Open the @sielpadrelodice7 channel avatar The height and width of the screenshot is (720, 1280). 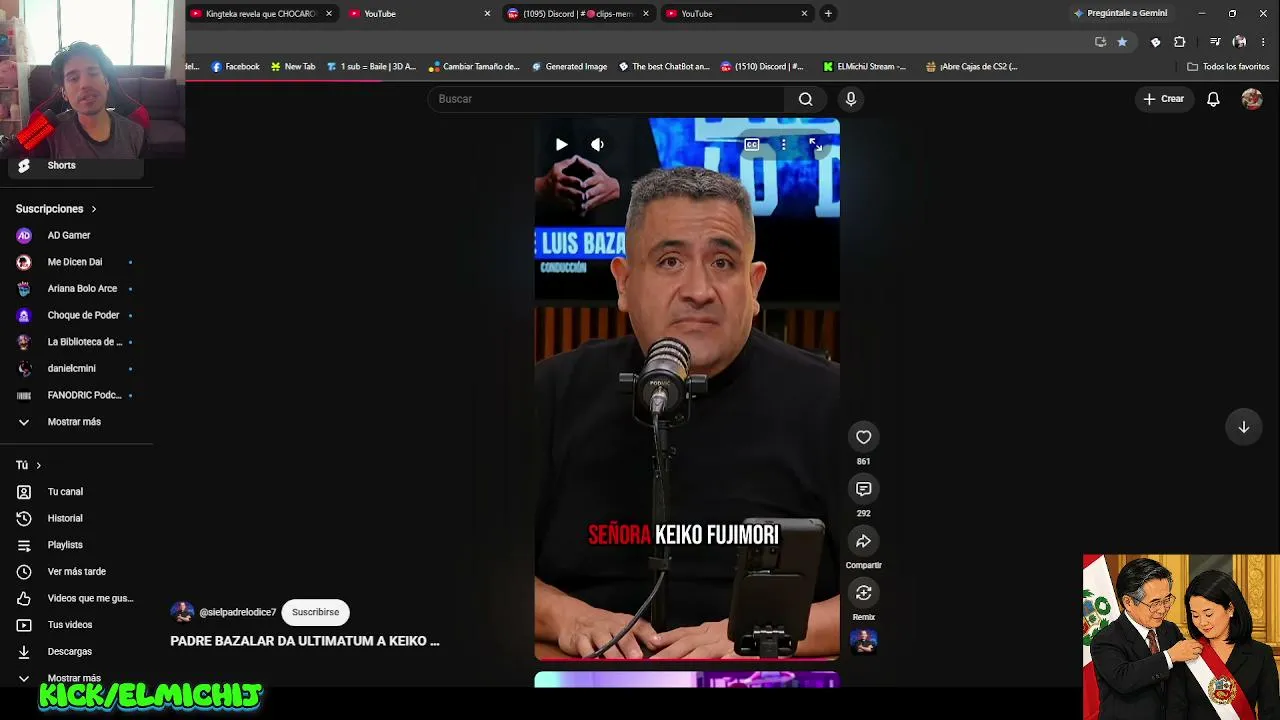click(182, 612)
